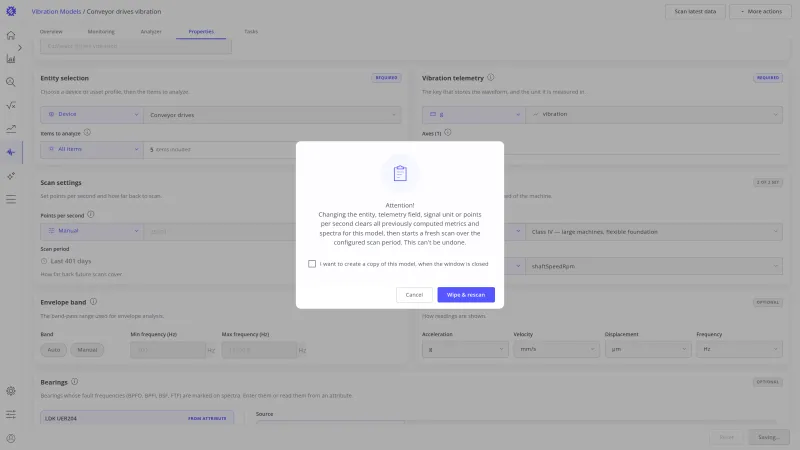Click info icon beside Items to analyze
Image resolution: width=800 pixels, height=450 pixels.
tap(87, 133)
